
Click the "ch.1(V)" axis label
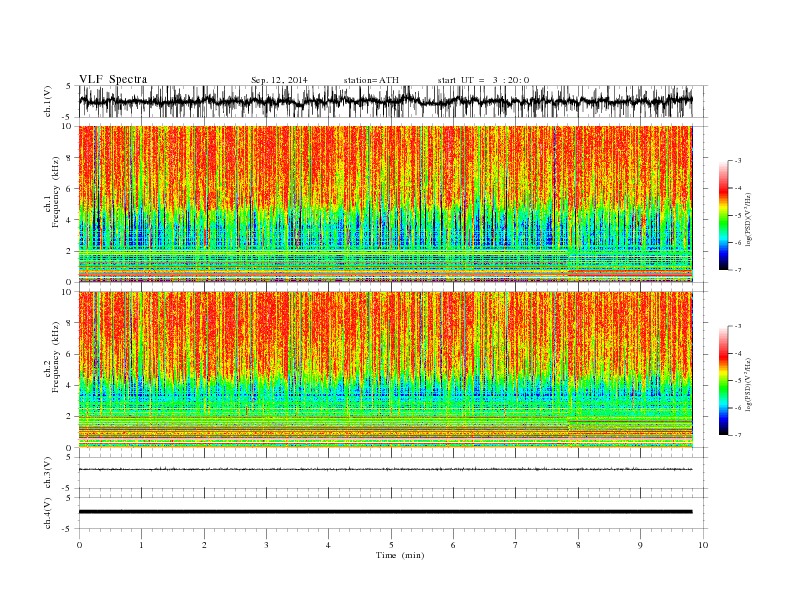(x=48, y=101)
